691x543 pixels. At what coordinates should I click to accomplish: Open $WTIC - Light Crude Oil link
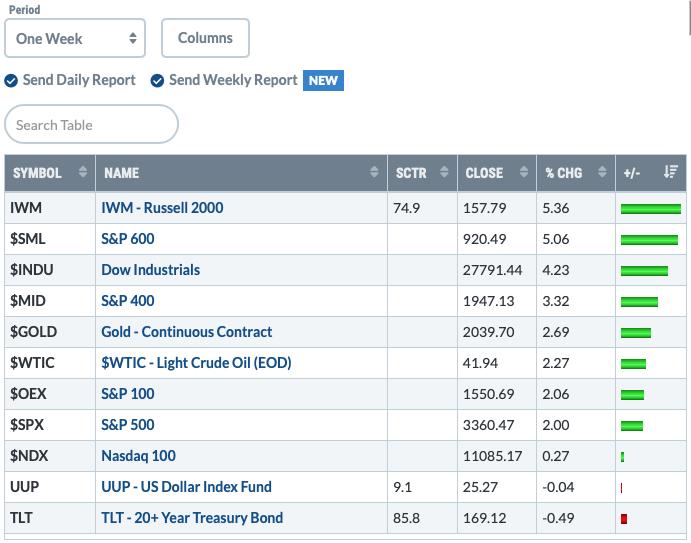click(x=197, y=363)
